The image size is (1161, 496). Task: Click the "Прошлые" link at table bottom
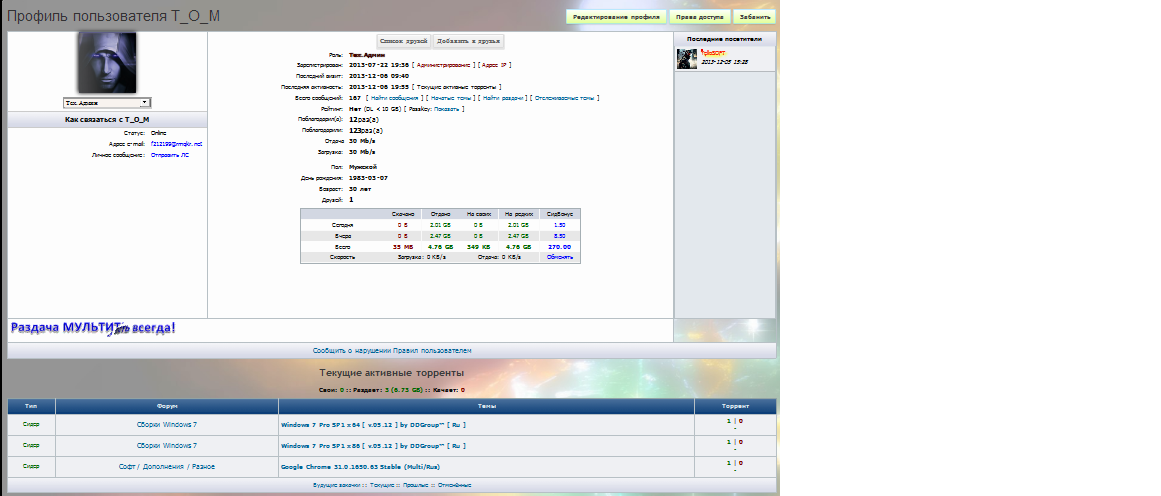pos(417,486)
